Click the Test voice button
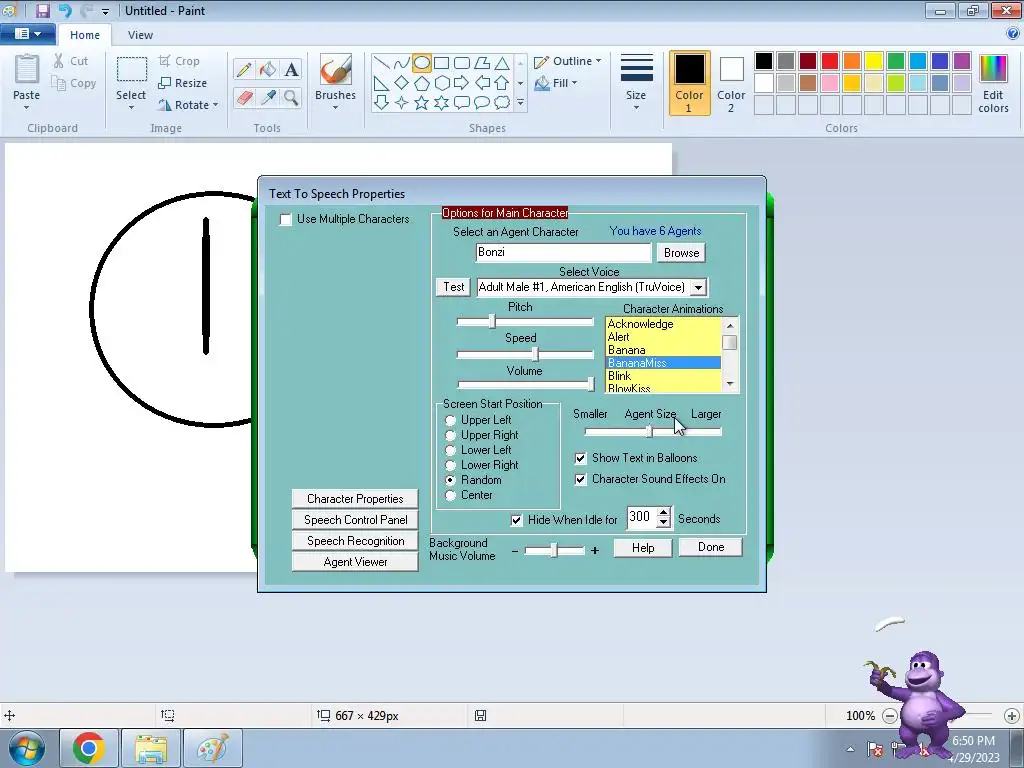Screen dimensions: 1024x768 tap(453, 287)
